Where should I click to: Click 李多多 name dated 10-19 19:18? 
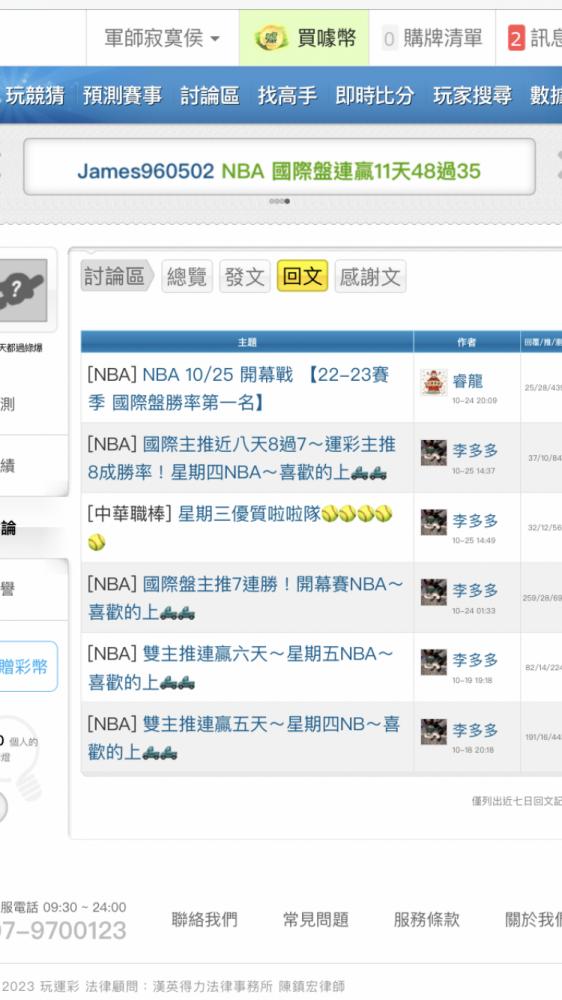point(475,660)
